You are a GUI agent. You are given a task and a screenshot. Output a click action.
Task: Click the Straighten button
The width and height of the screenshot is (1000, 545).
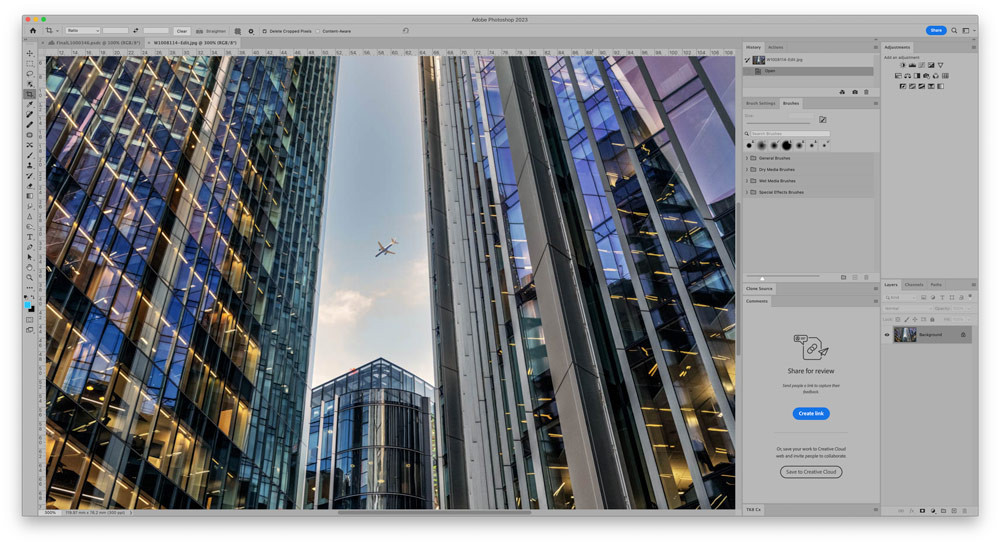[211, 31]
